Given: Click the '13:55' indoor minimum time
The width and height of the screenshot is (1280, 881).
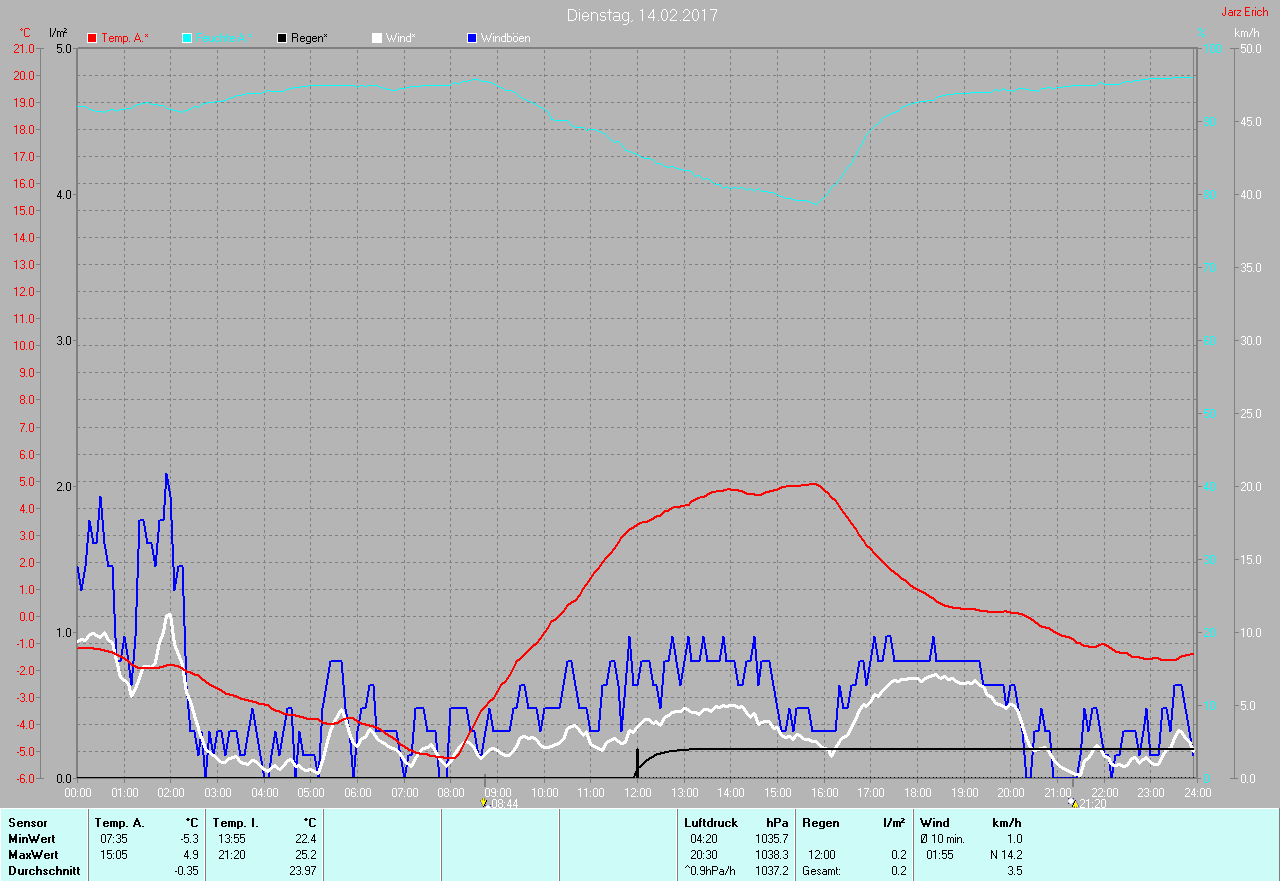Looking at the screenshot, I should 232,839.
